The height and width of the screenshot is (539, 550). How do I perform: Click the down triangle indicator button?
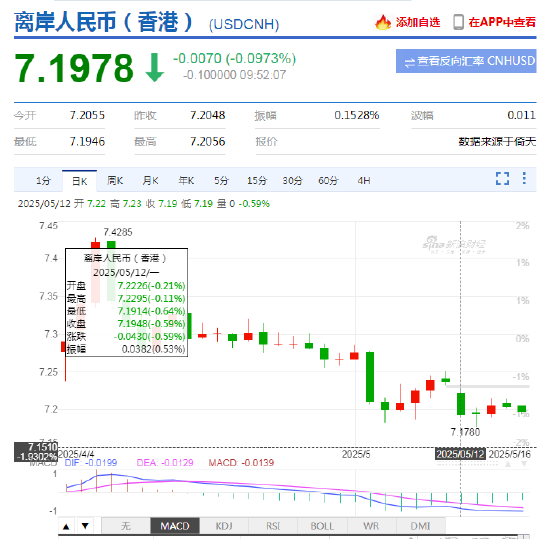85,526
